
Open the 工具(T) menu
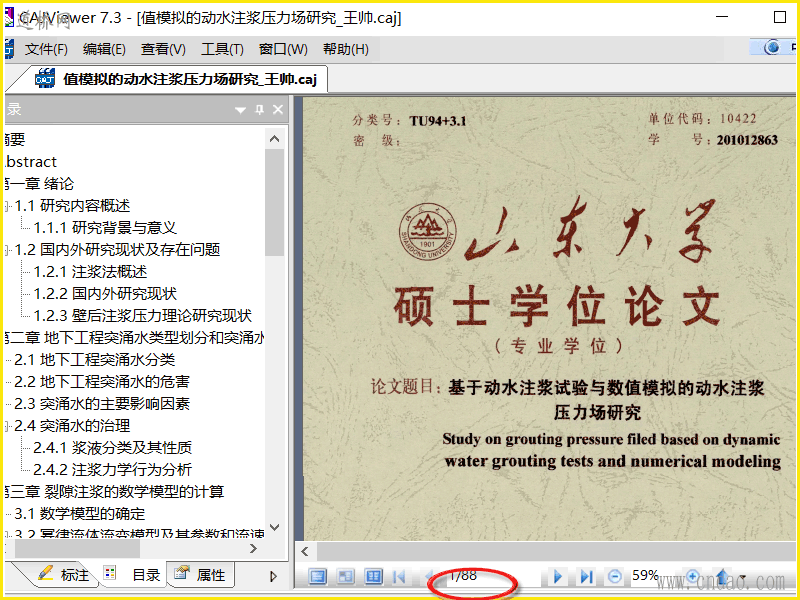pyautogui.click(x=222, y=49)
